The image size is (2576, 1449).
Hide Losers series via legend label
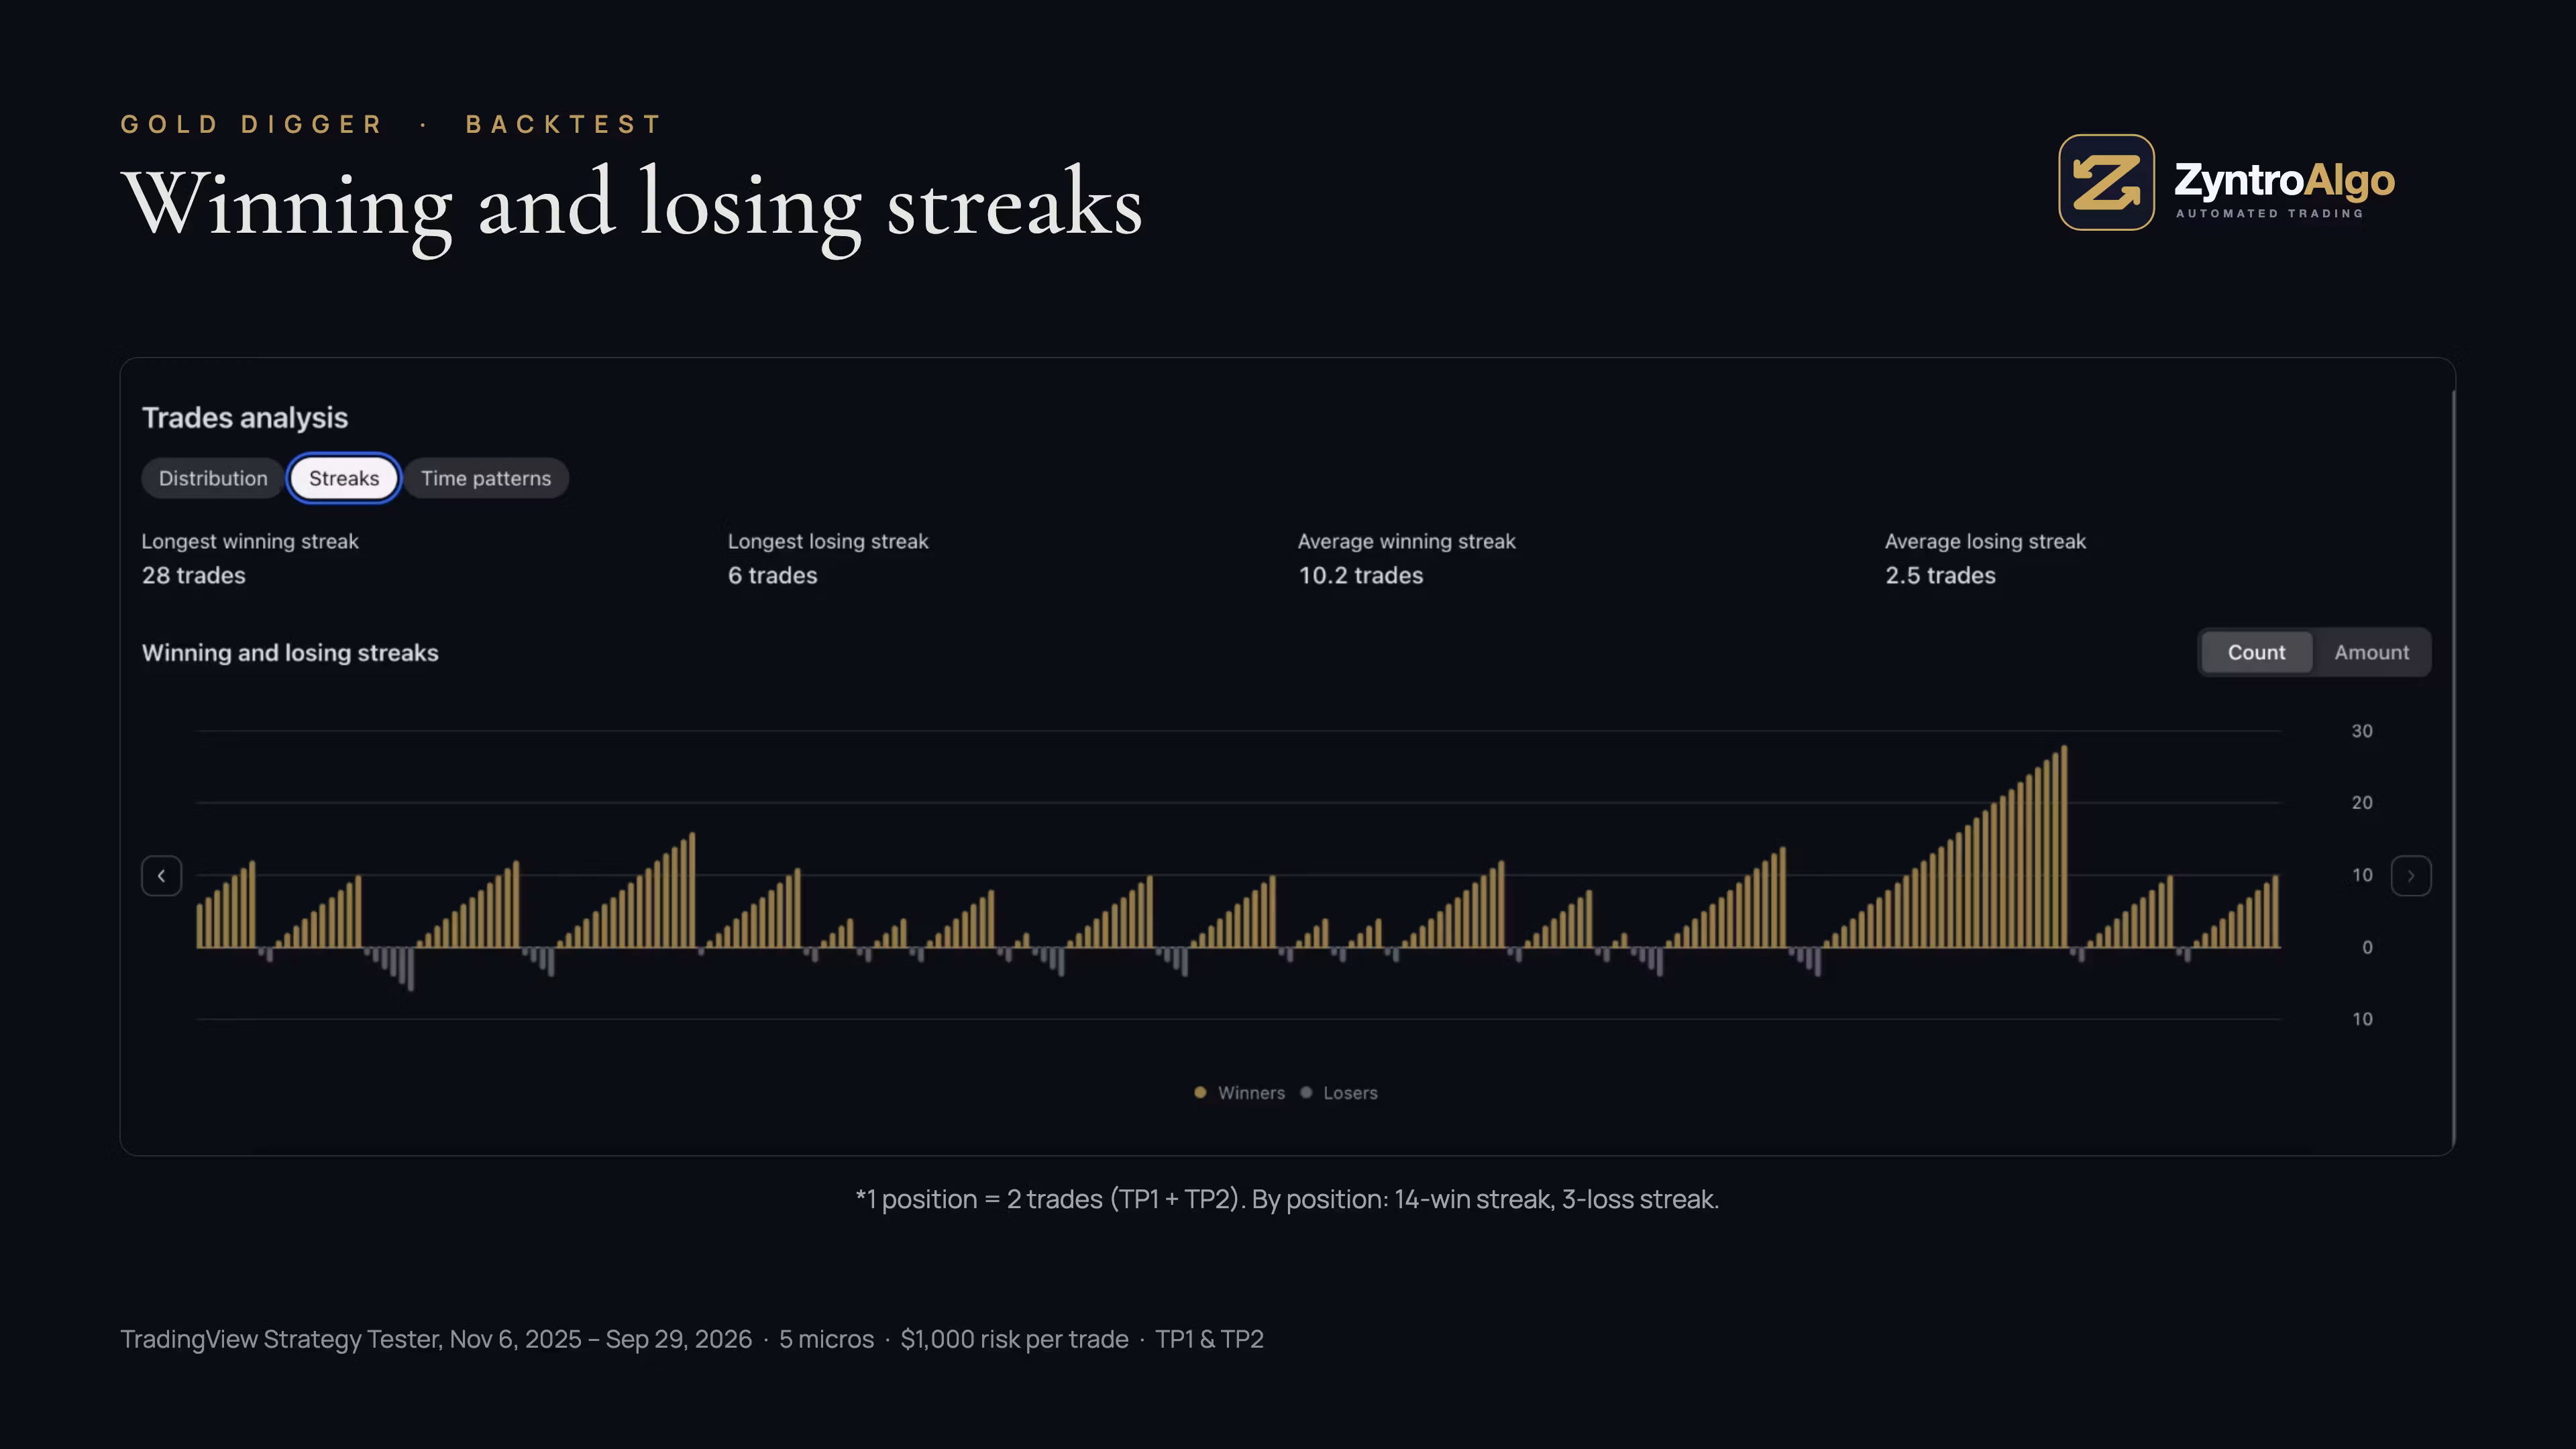tap(1350, 1093)
